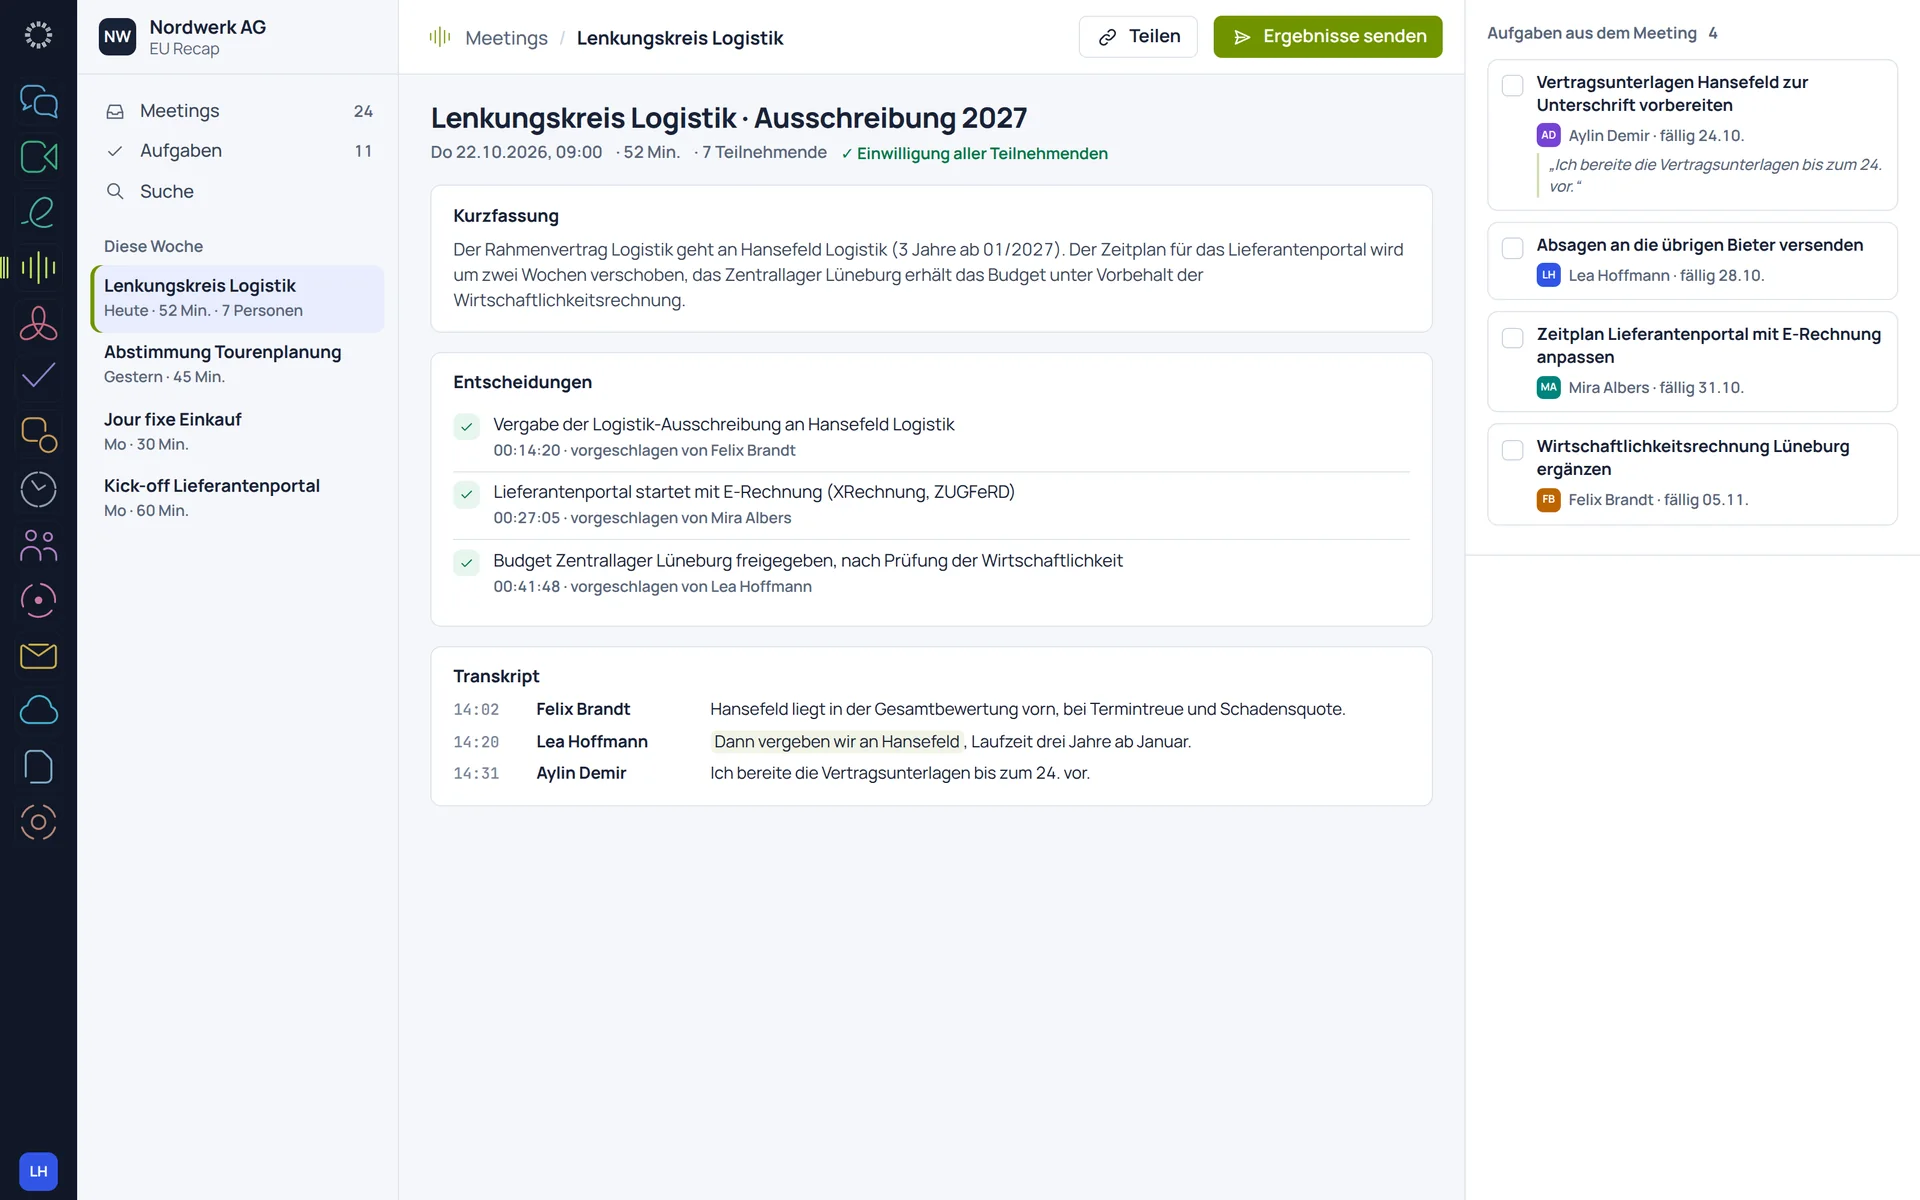Open the chat bubbles app icon
Image resolution: width=1920 pixels, height=1200 pixels.
[x=38, y=101]
